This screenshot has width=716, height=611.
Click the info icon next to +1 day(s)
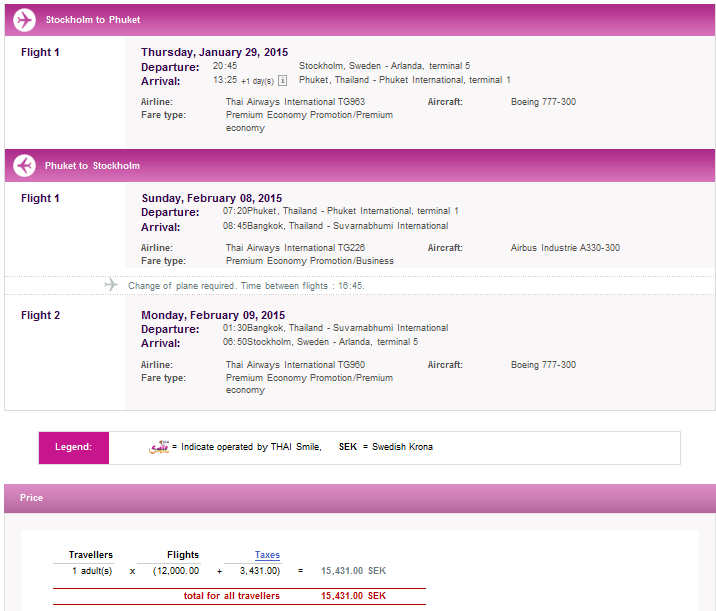(283, 81)
